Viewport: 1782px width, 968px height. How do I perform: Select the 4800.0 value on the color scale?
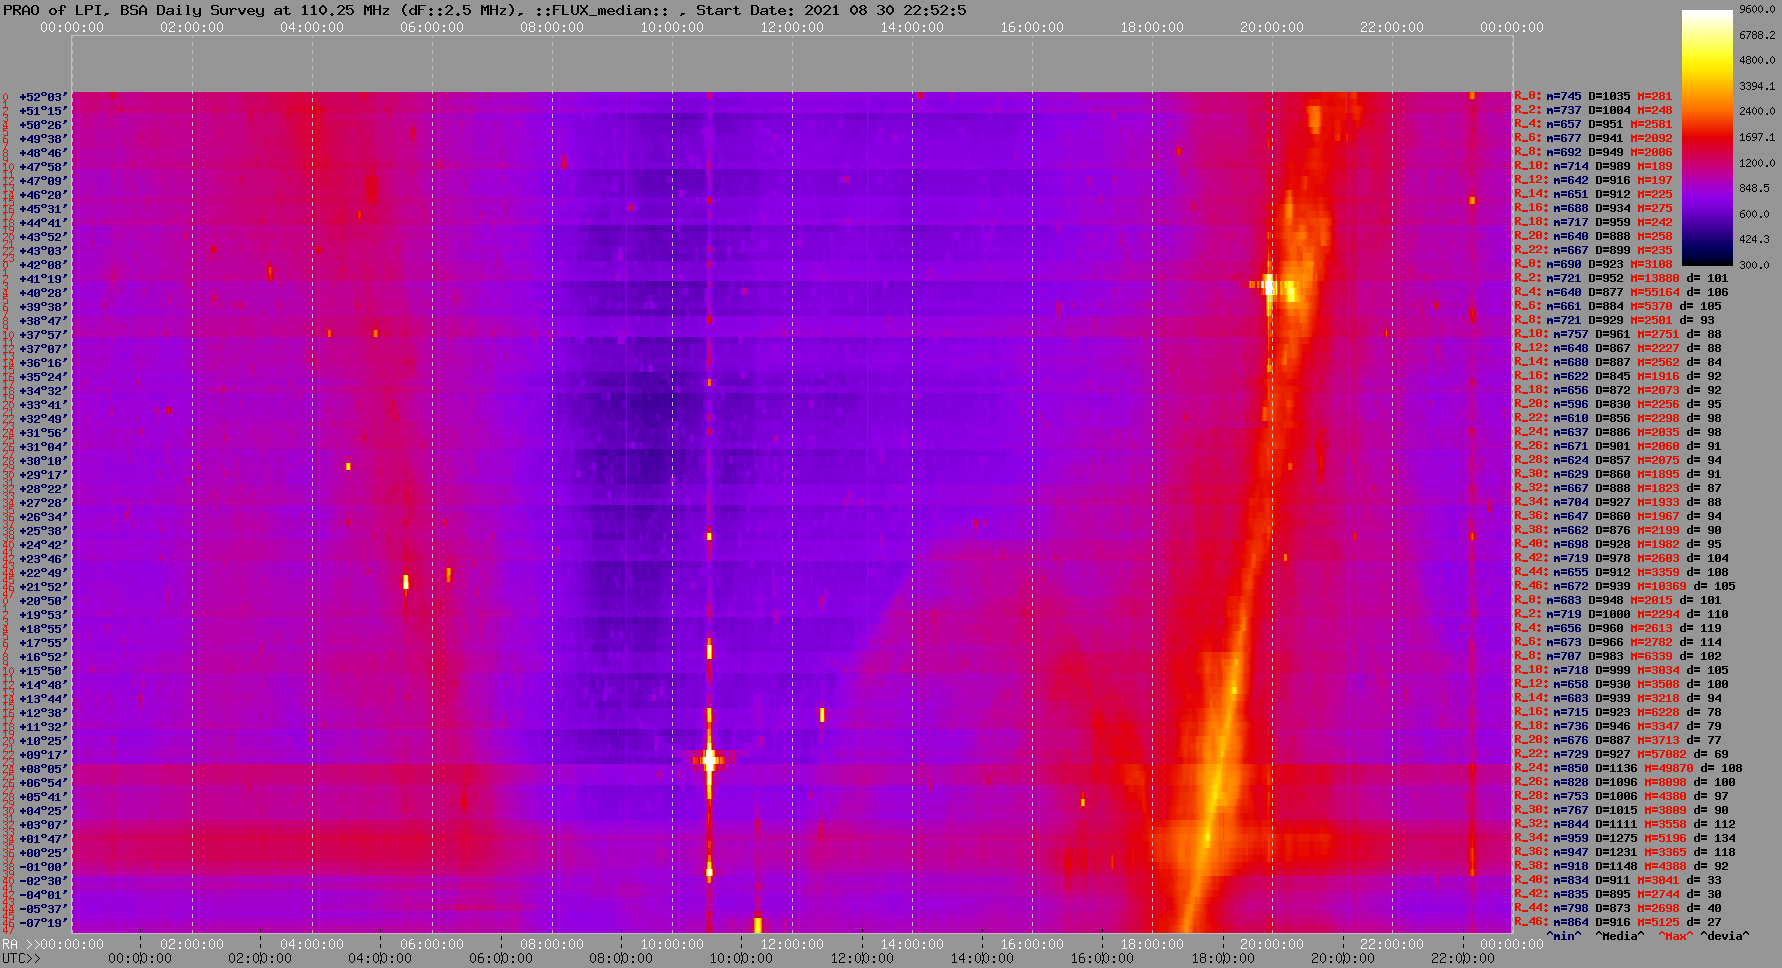(1756, 60)
